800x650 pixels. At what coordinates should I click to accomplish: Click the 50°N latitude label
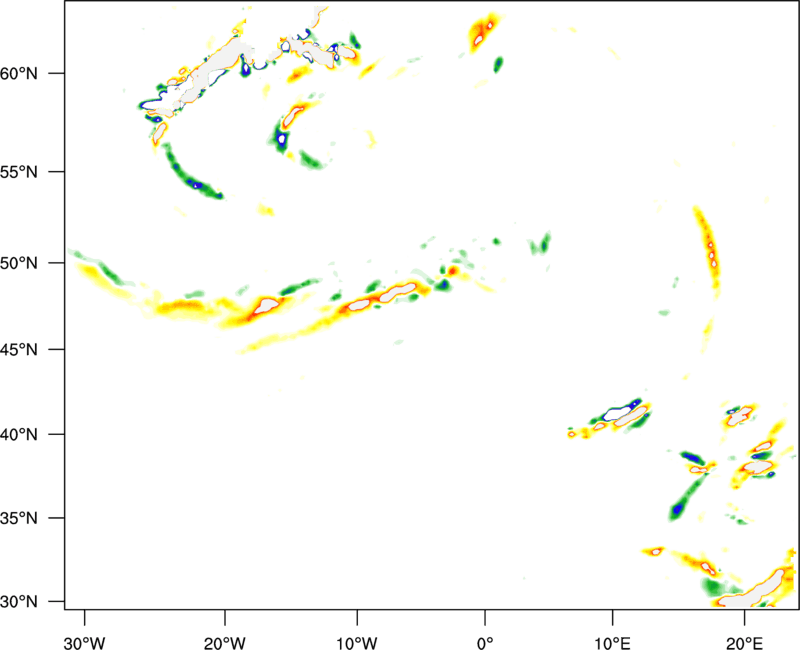click(19, 263)
